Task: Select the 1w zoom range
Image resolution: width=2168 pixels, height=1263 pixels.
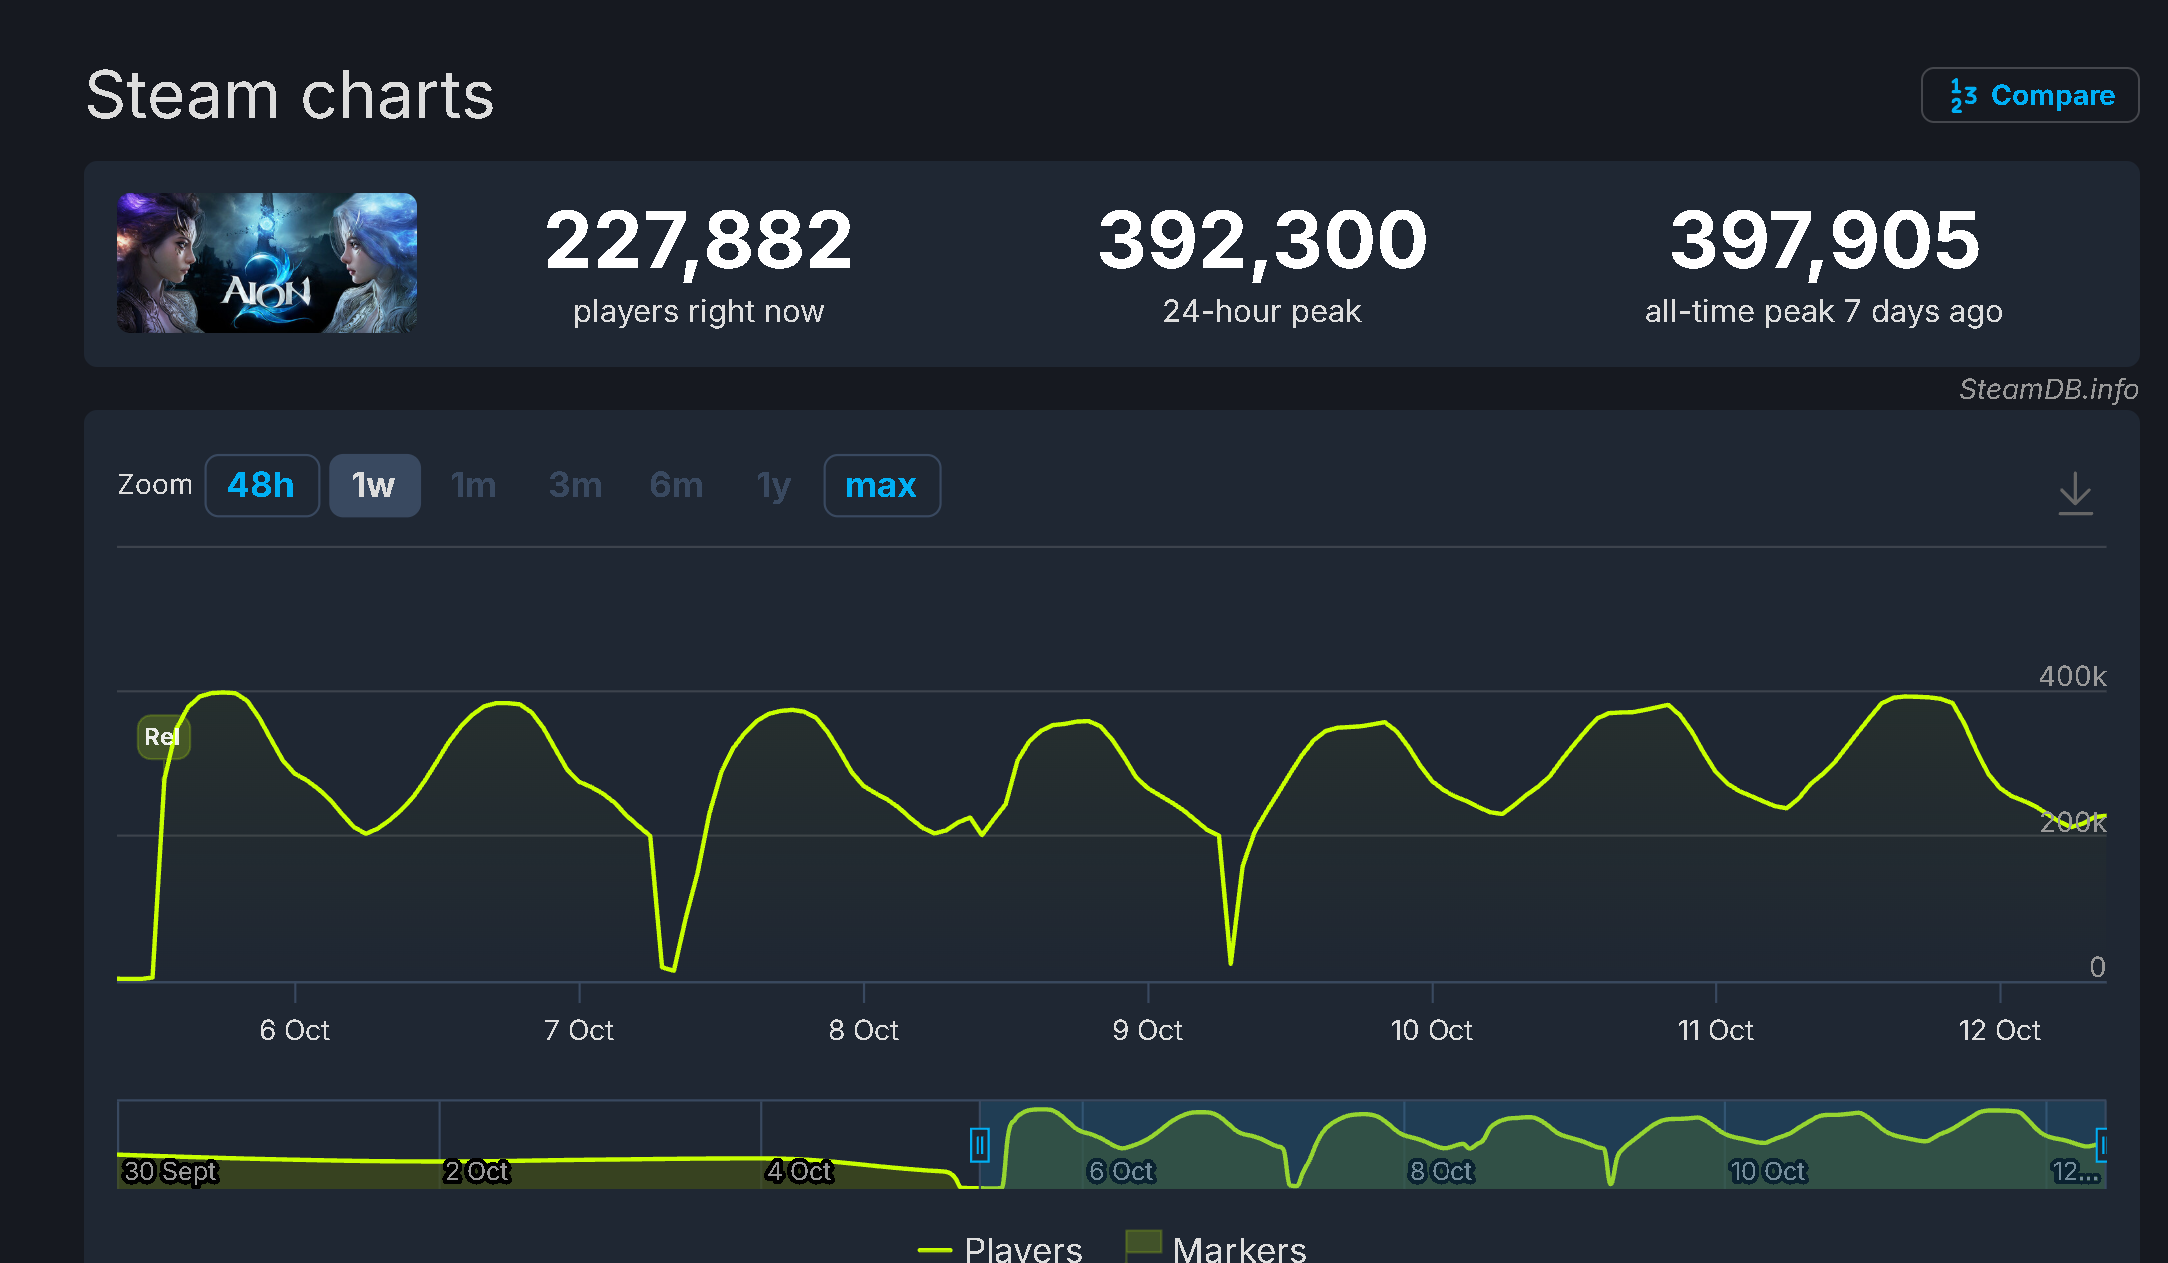Action: click(374, 485)
